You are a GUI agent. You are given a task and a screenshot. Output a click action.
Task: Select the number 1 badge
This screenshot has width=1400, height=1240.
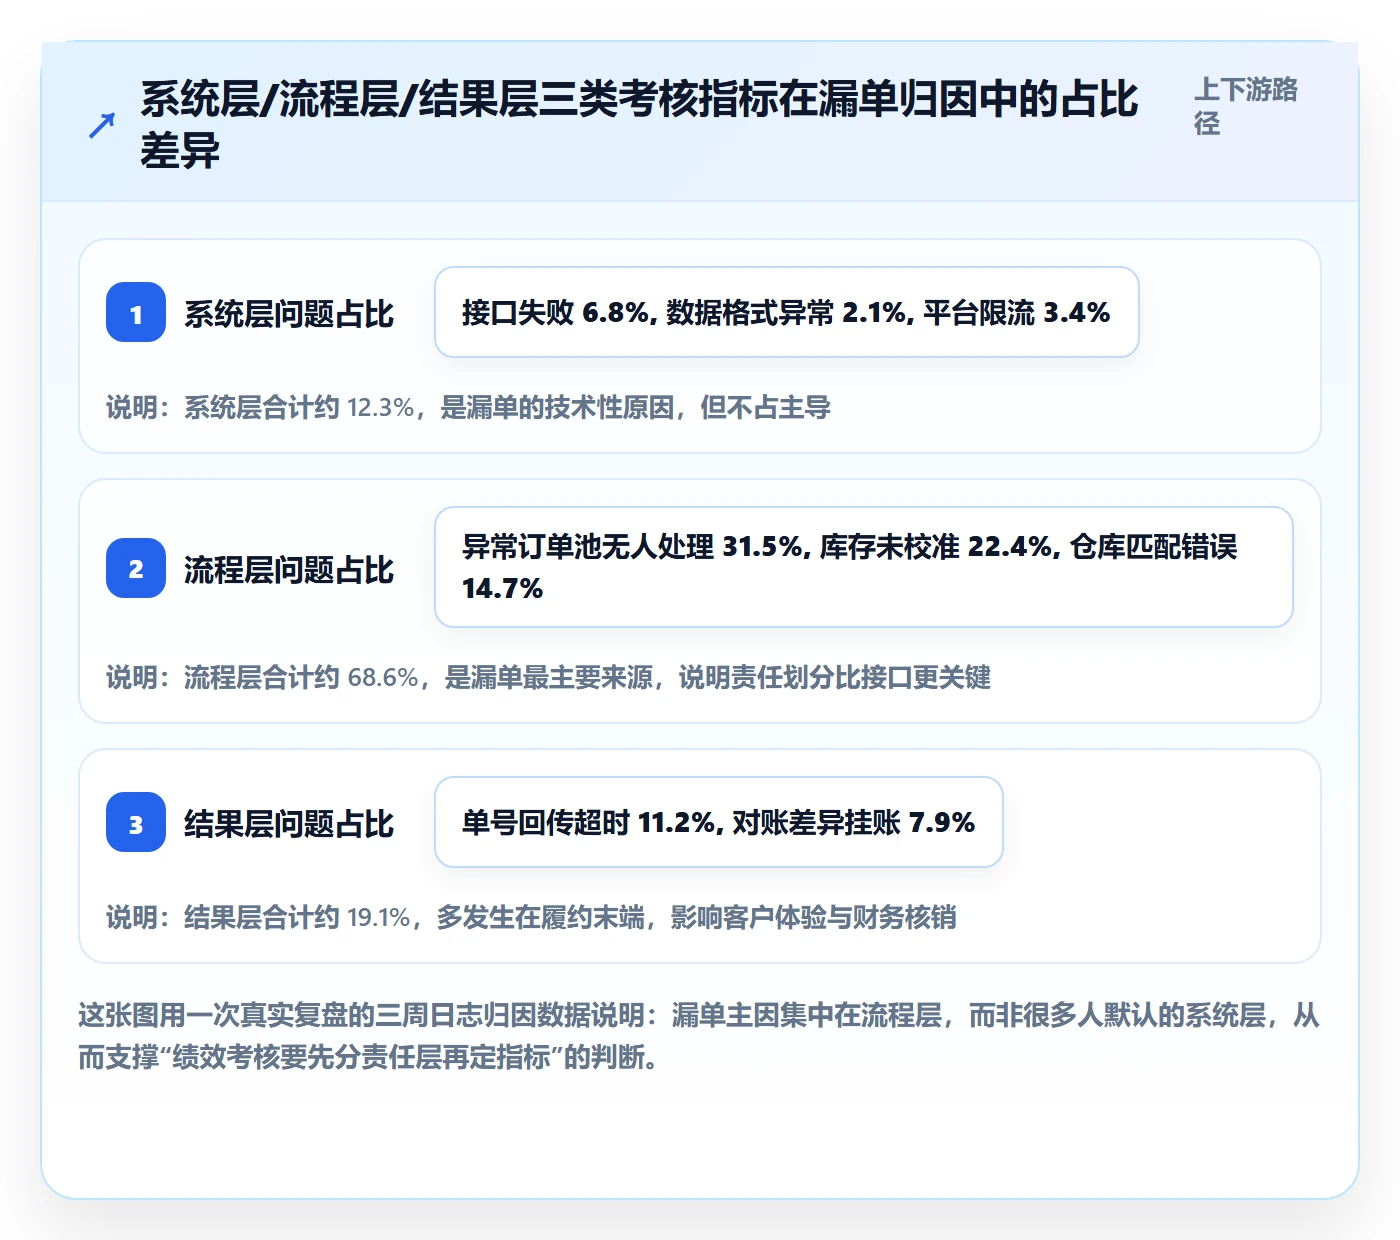(136, 312)
